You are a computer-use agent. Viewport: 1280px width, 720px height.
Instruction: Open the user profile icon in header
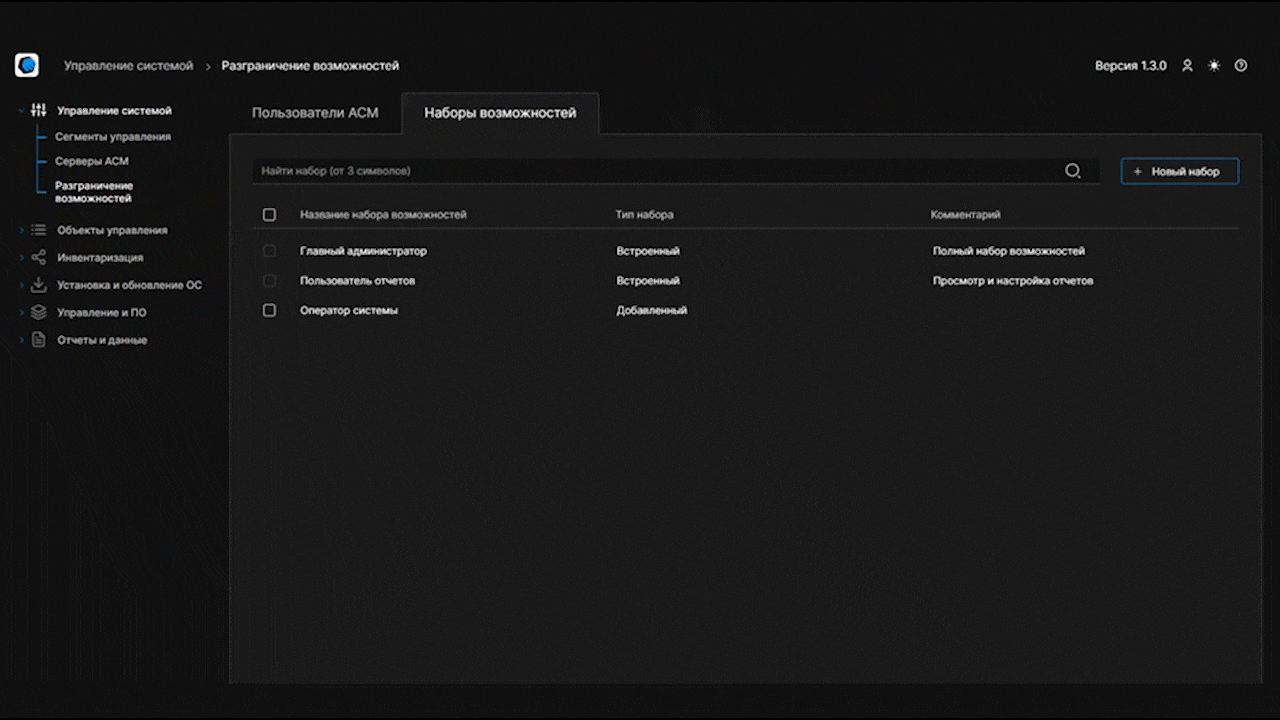(x=1187, y=65)
